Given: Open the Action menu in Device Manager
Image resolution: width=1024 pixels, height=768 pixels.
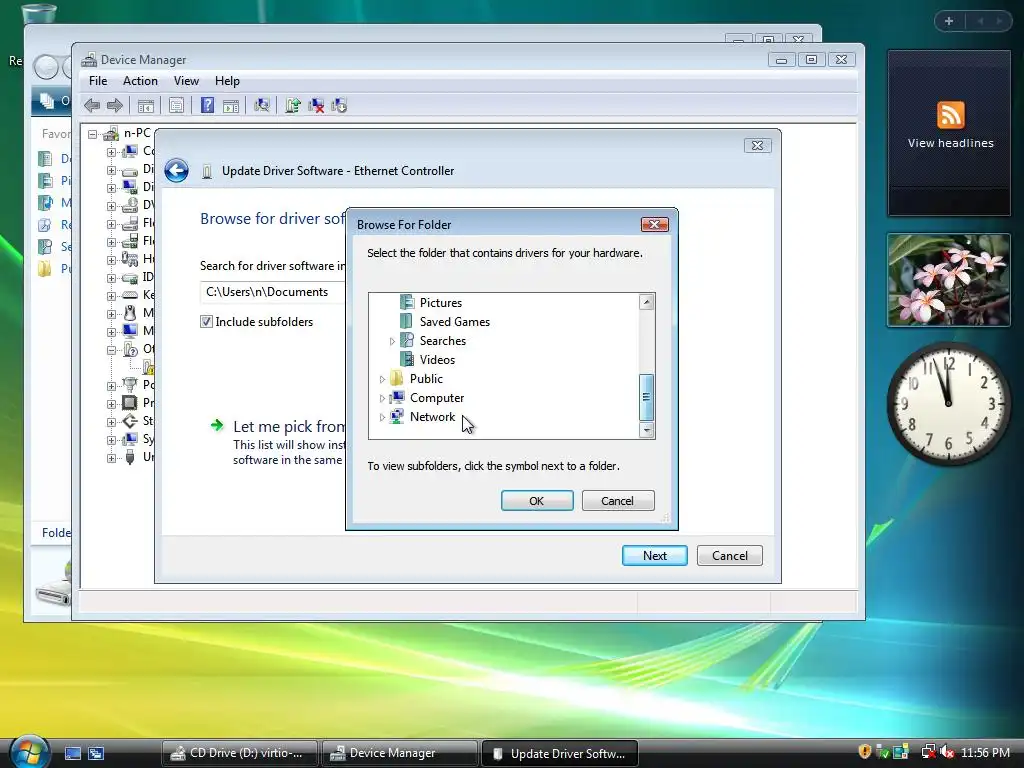Looking at the screenshot, I should click(x=140, y=81).
